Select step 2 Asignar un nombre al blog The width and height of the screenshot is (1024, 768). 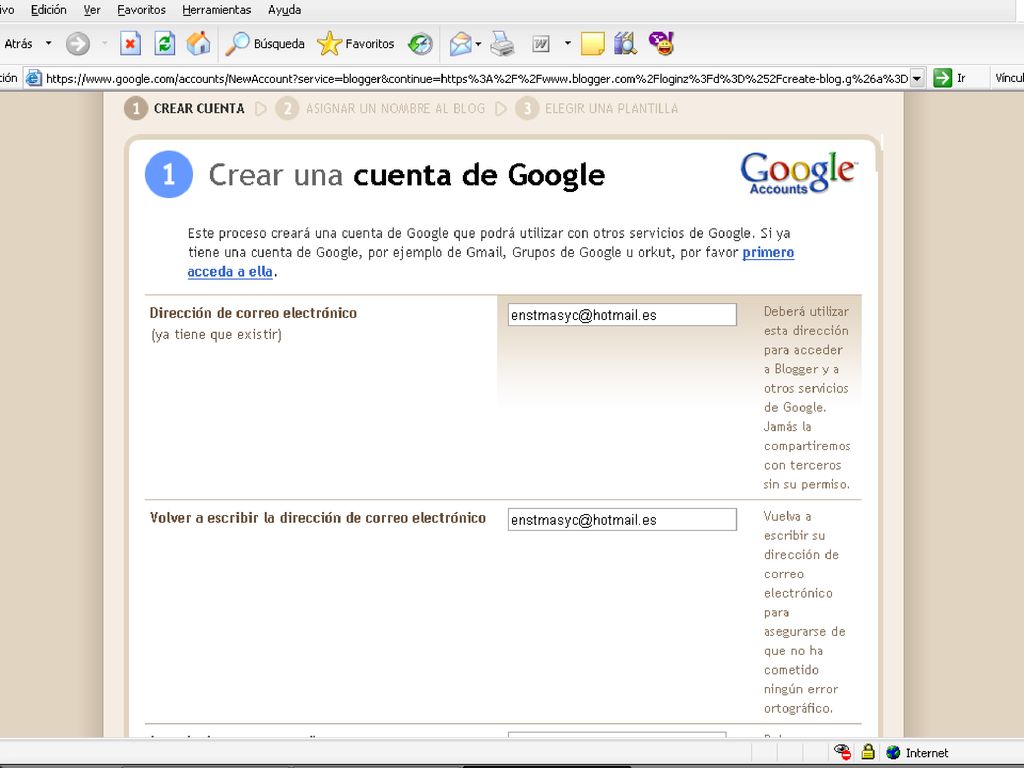(381, 108)
